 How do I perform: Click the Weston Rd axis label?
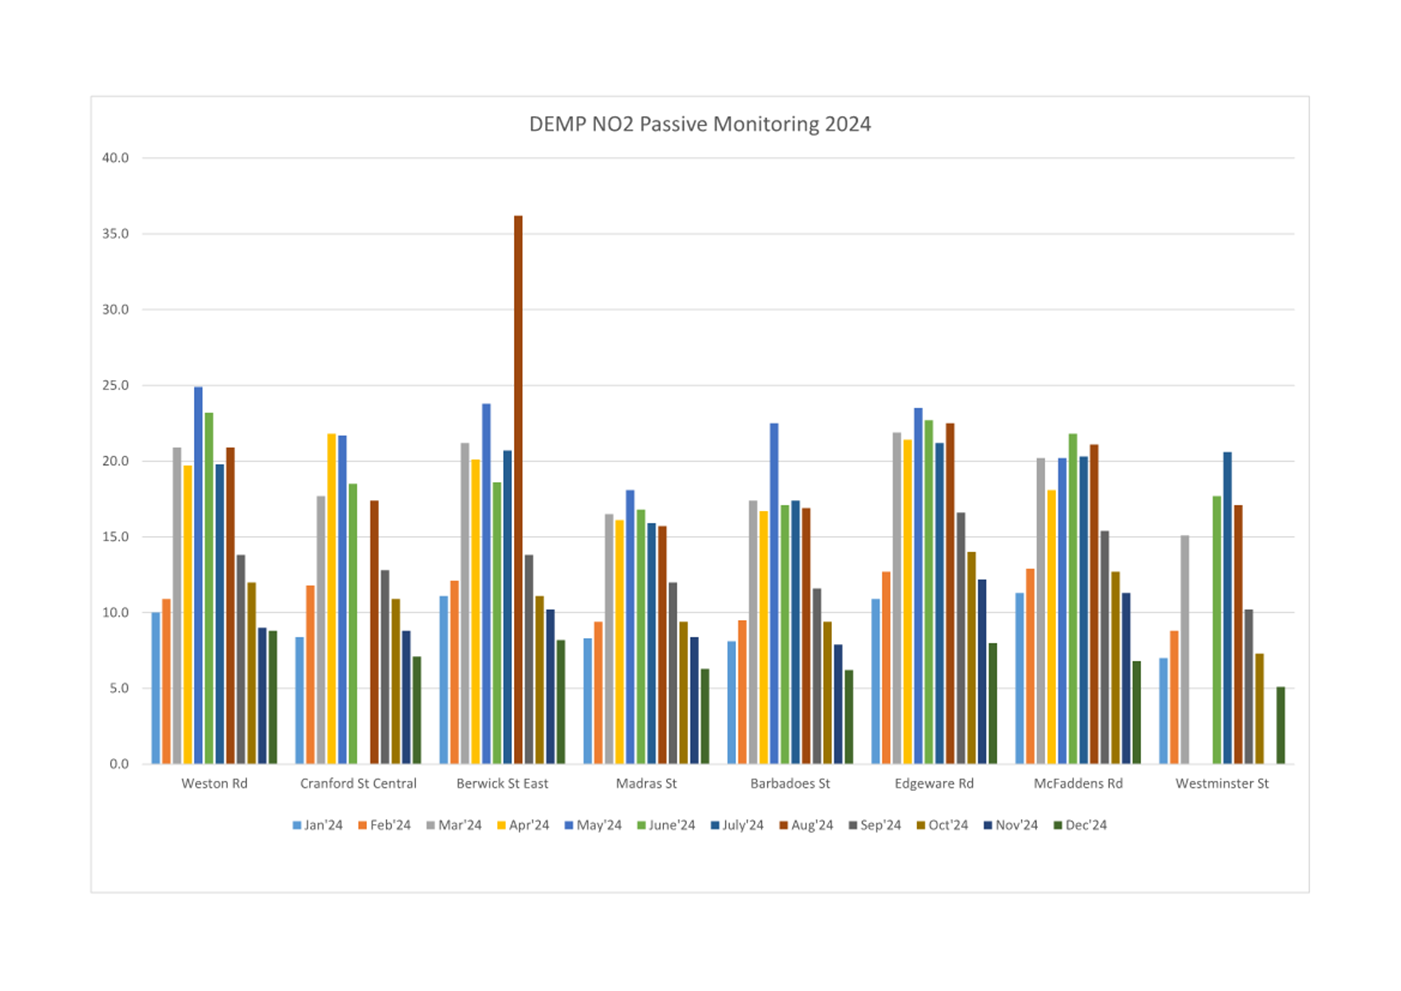(214, 783)
